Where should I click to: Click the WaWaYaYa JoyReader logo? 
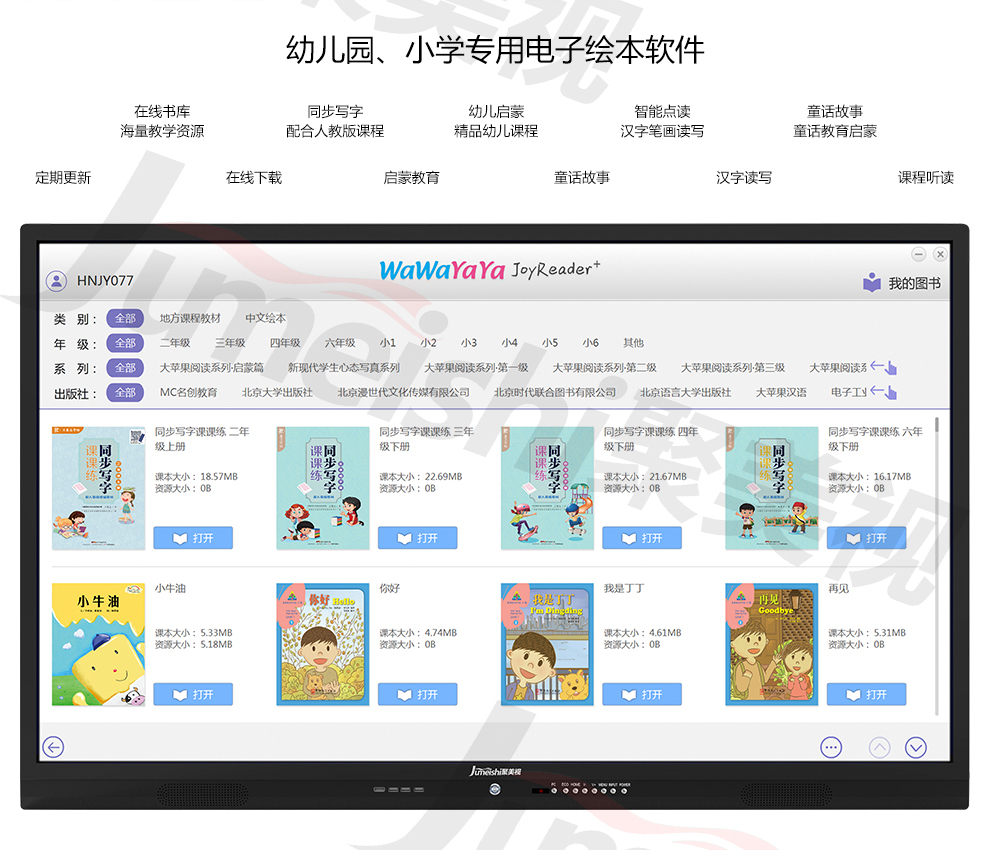click(489, 270)
